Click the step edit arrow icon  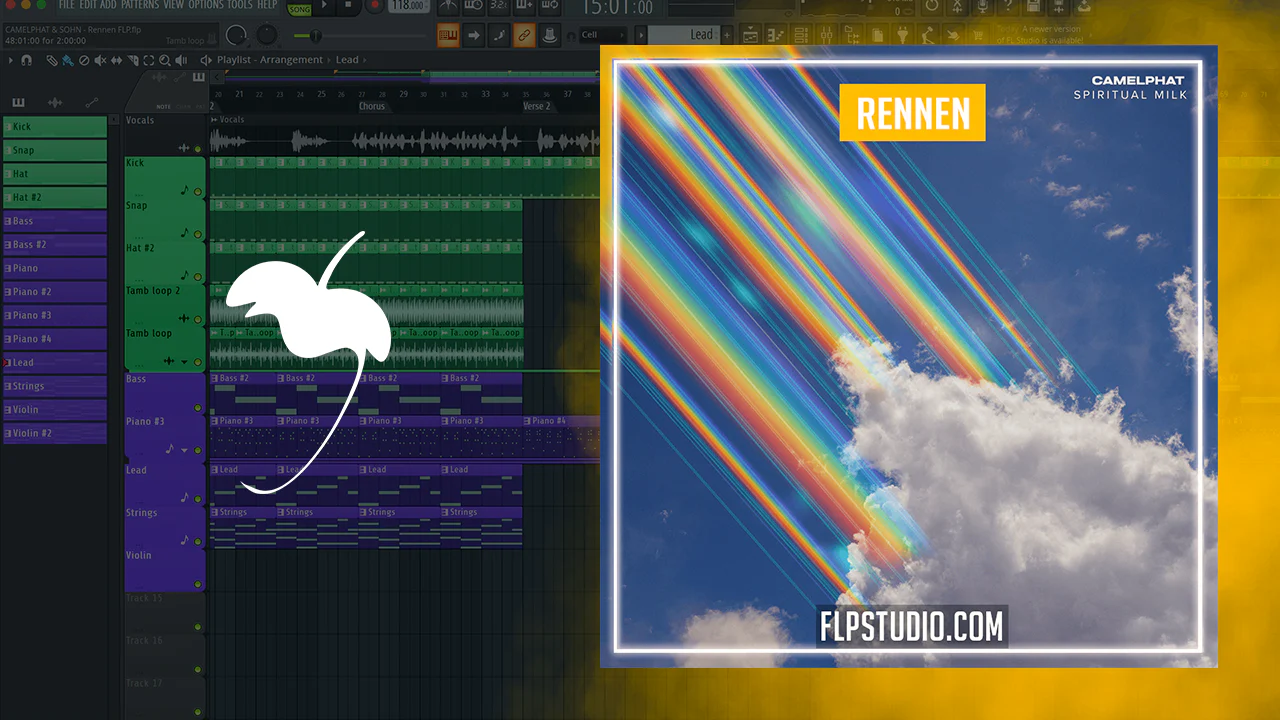pos(474,36)
